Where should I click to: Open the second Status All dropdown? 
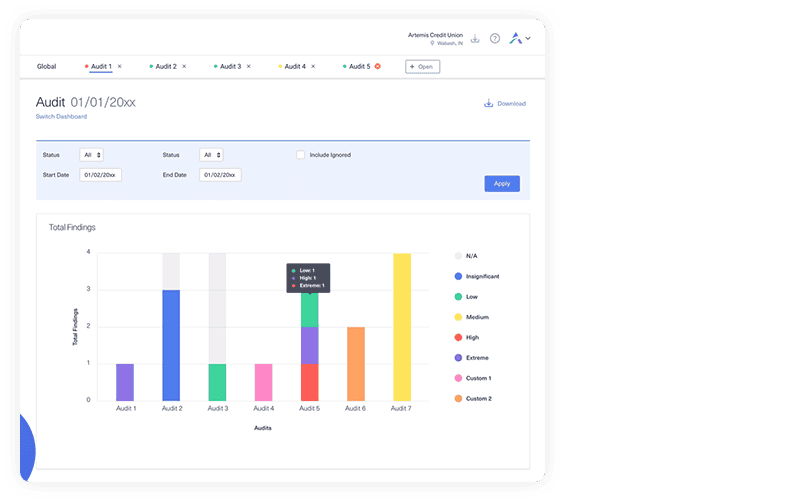211,155
